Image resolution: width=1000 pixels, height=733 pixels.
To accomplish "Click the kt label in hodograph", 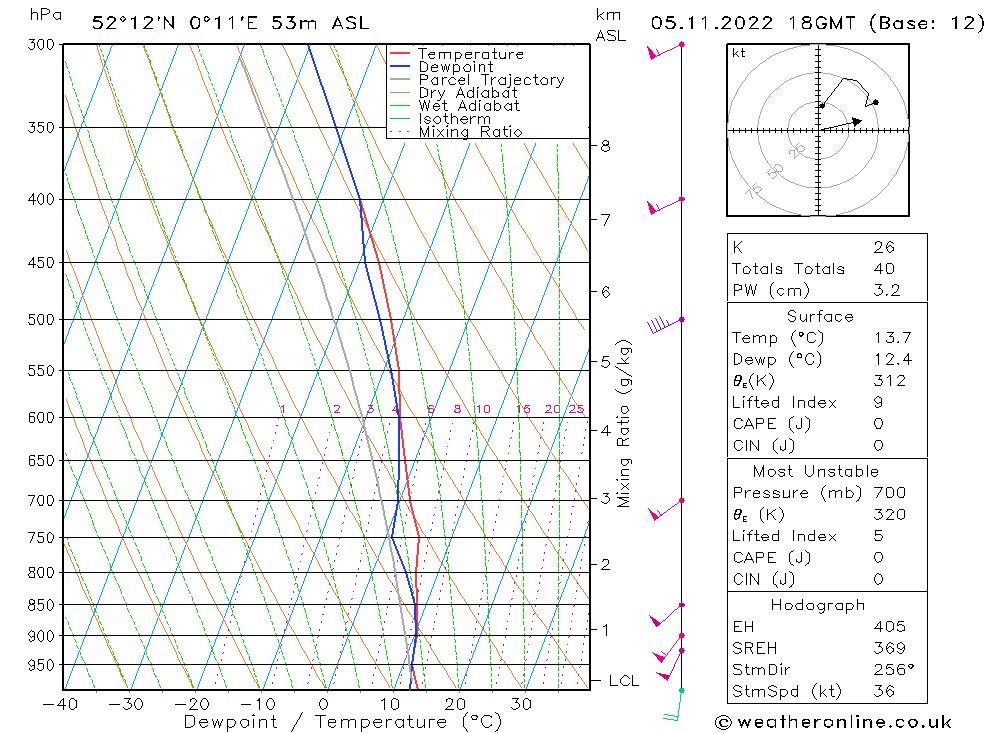I will click(739, 53).
